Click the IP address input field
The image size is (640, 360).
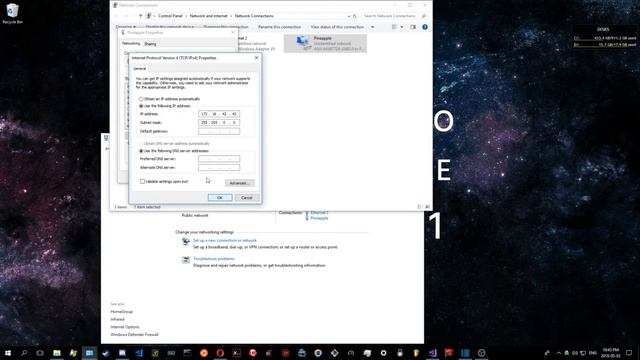(x=219, y=114)
